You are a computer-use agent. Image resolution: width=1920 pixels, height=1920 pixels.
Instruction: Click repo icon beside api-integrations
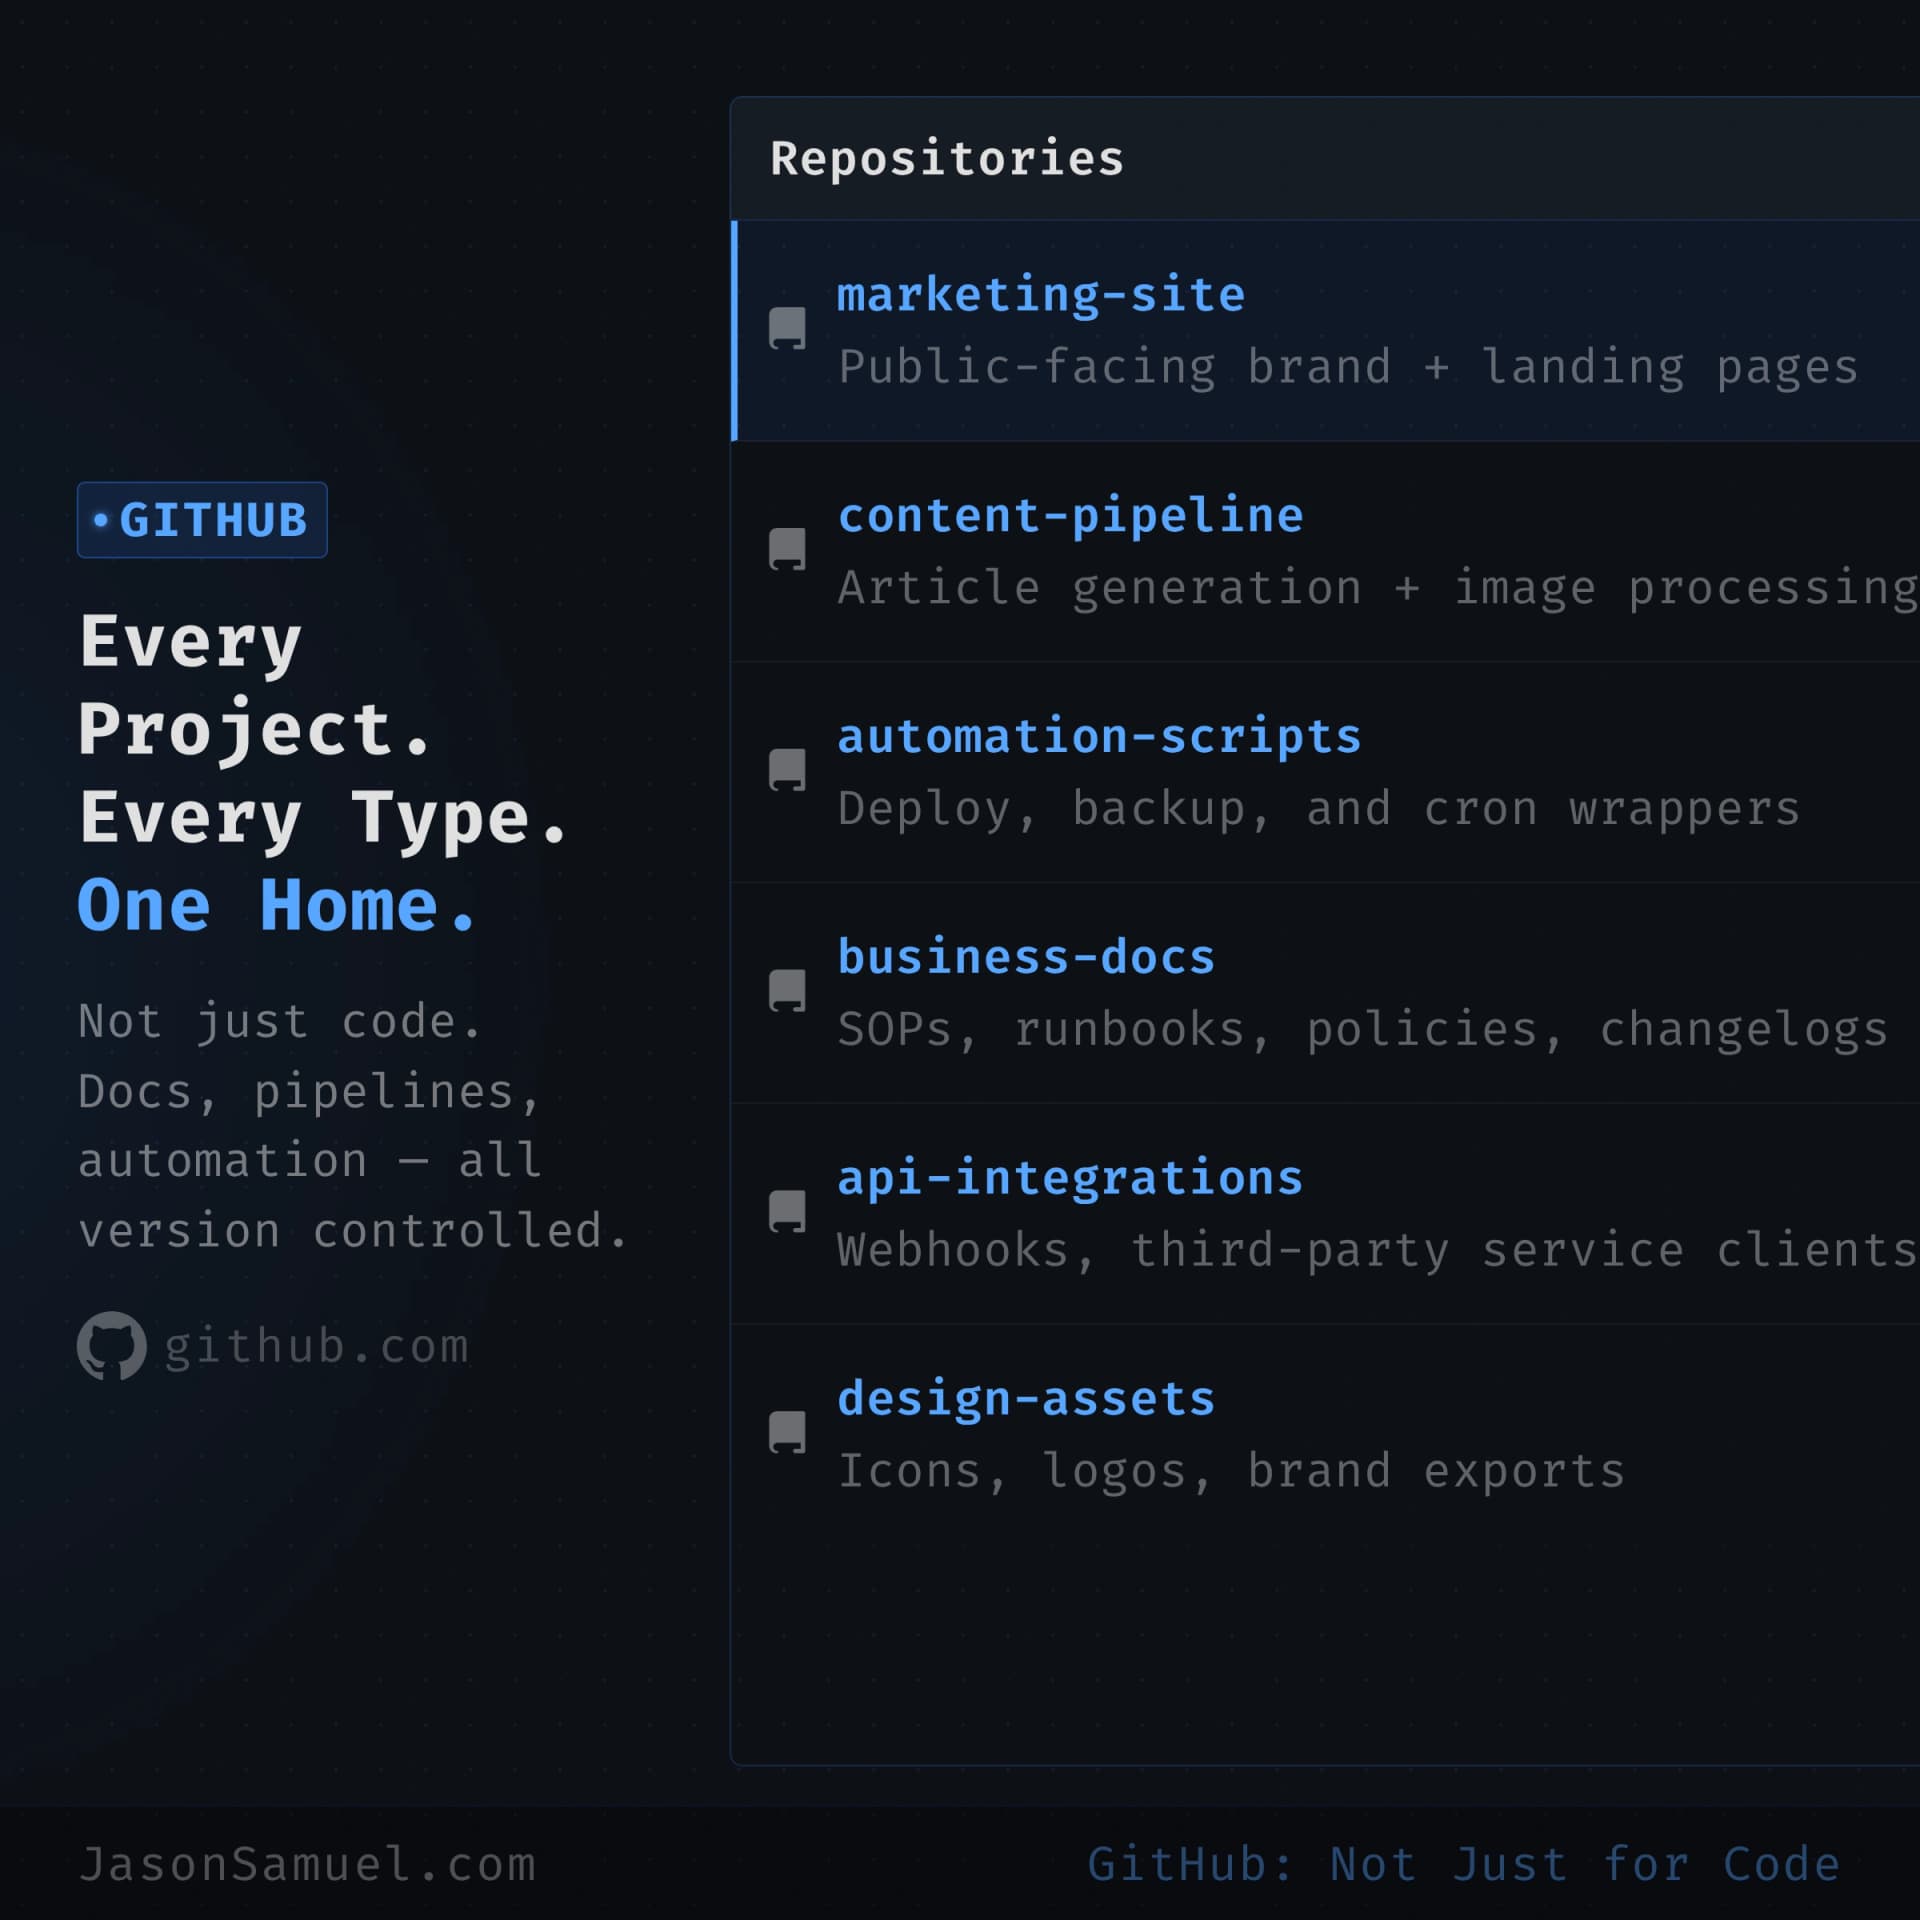coord(787,1213)
